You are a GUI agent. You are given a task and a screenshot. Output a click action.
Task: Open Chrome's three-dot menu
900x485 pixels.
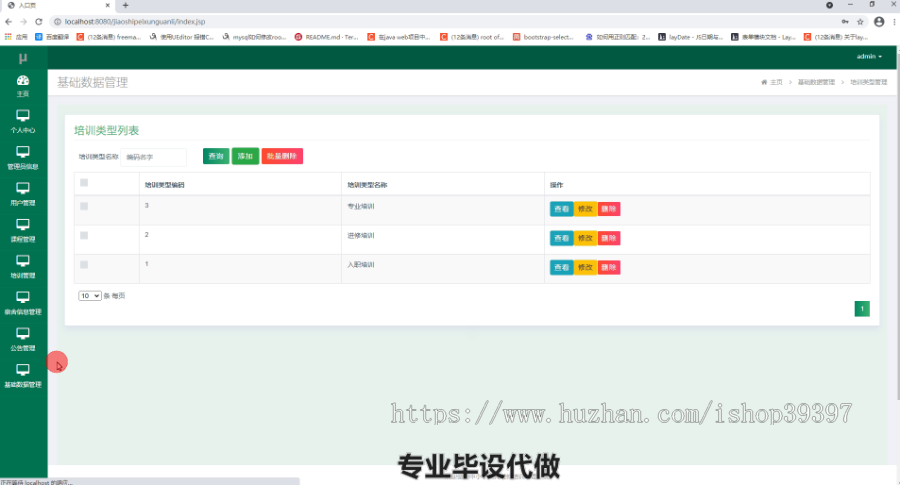coord(894,22)
